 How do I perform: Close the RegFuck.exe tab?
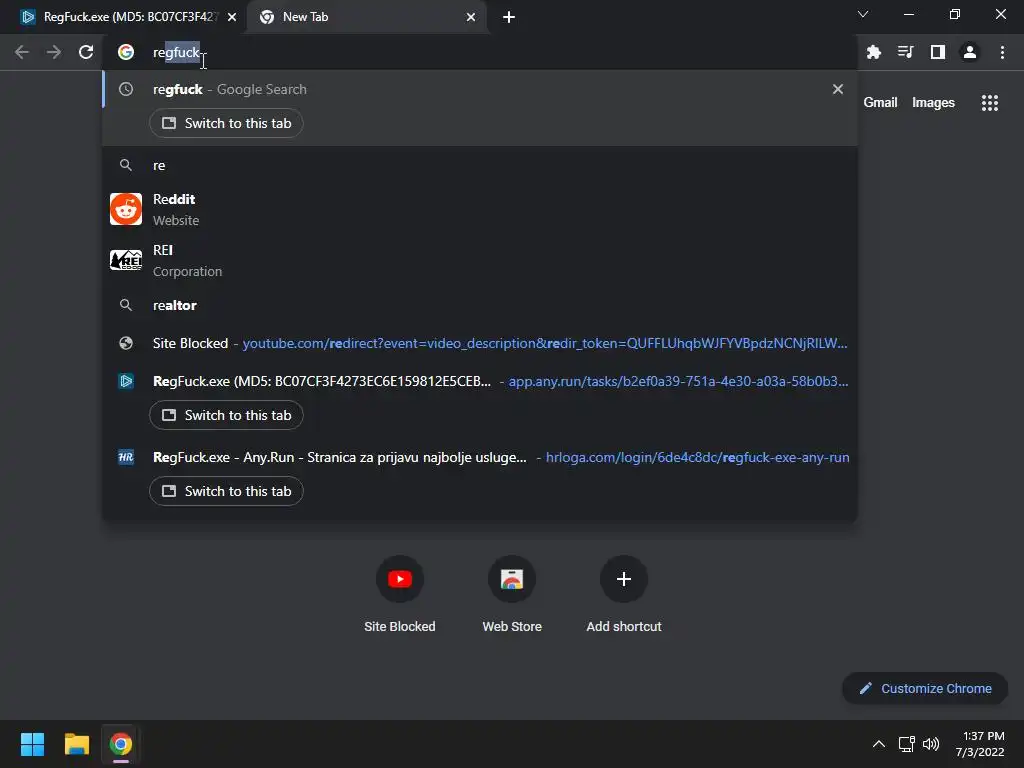tap(232, 17)
